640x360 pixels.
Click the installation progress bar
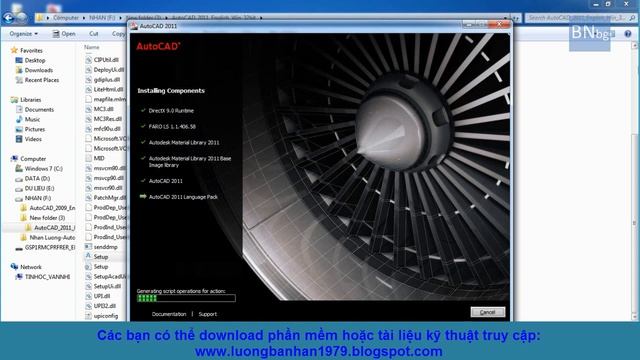(x=186, y=298)
